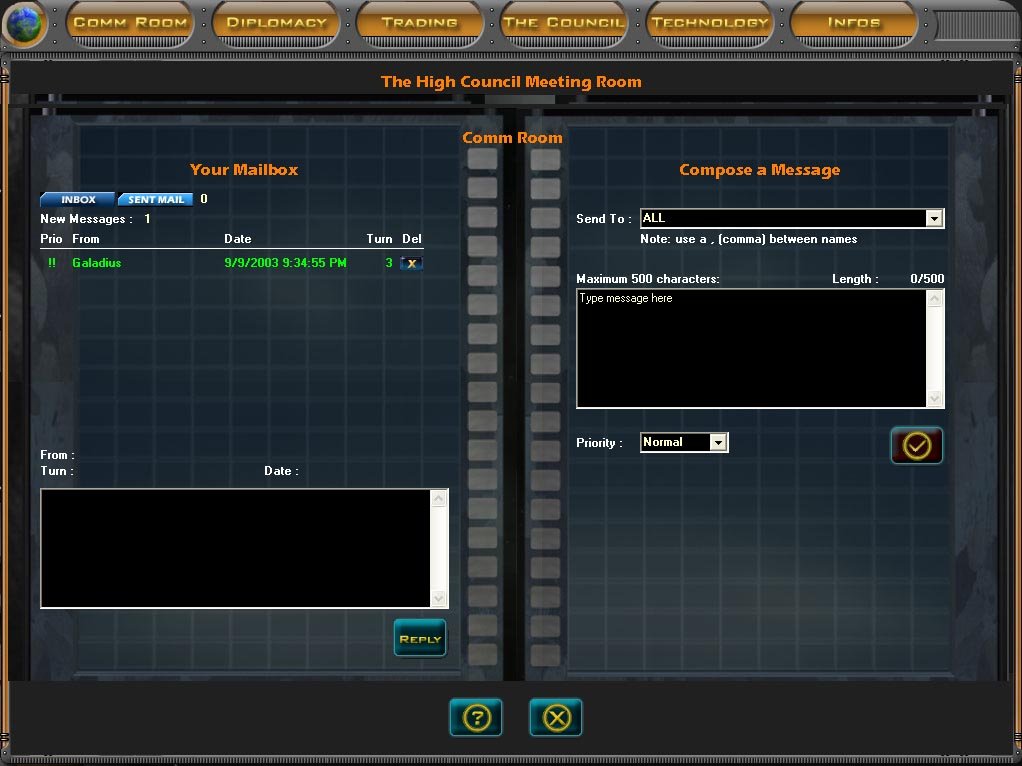Switch to the Inbox tab
Viewport: 1022px width, 766px height.
[78, 200]
